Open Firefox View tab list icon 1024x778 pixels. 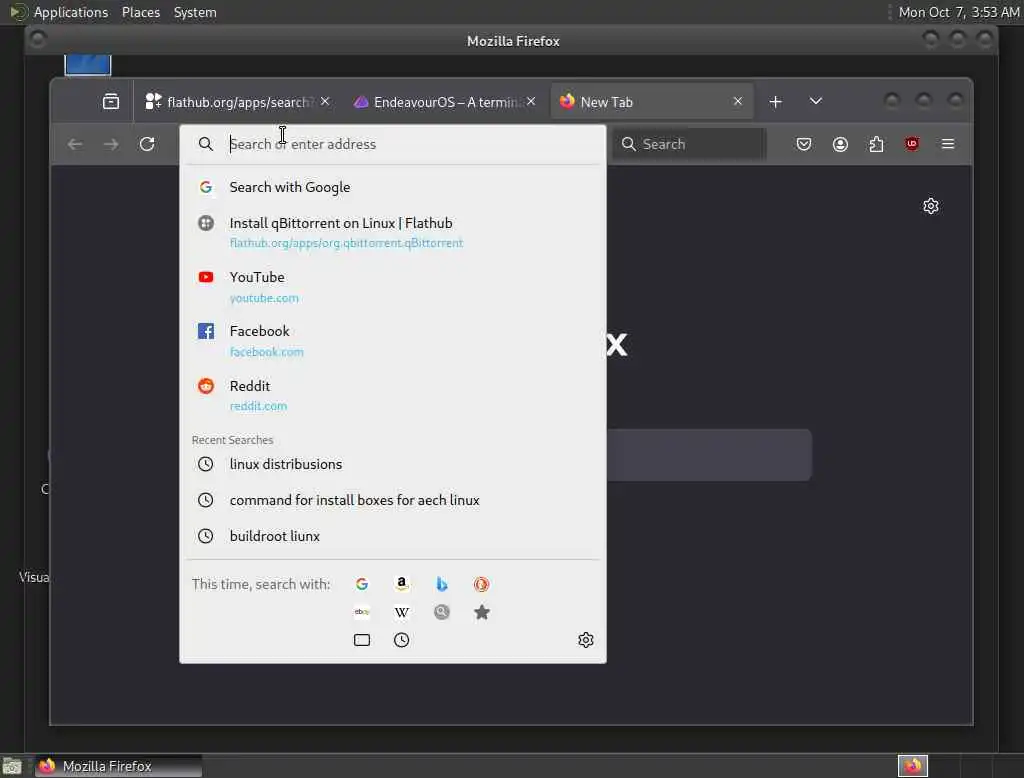pyautogui.click(x=111, y=102)
